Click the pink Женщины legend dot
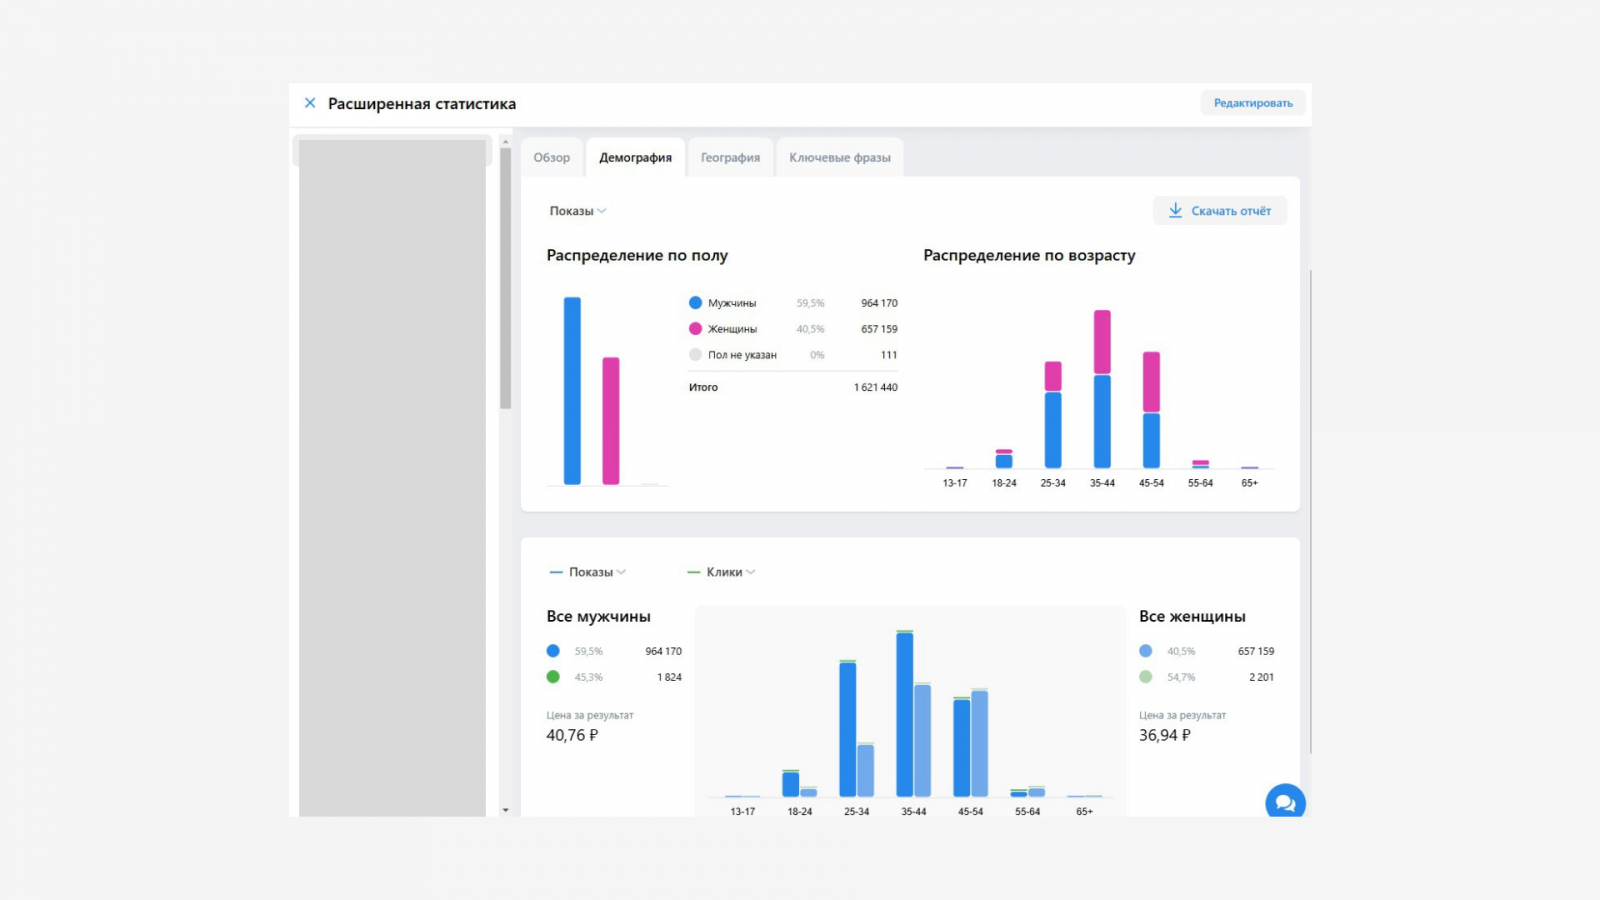The width and height of the screenshot is (1600, 900). click(x=695, y=329)
